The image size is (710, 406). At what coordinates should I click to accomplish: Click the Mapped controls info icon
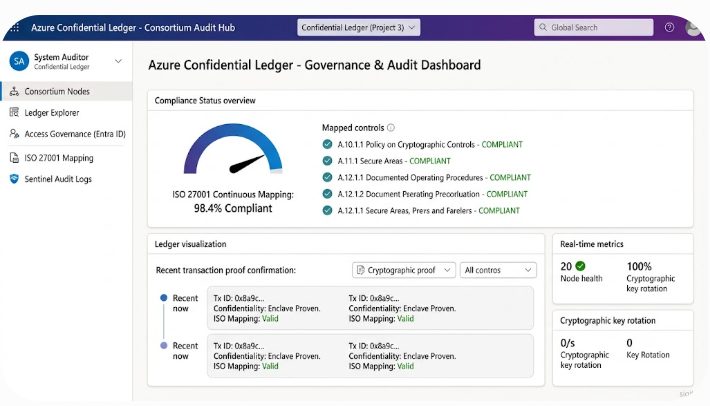[391, 128]
